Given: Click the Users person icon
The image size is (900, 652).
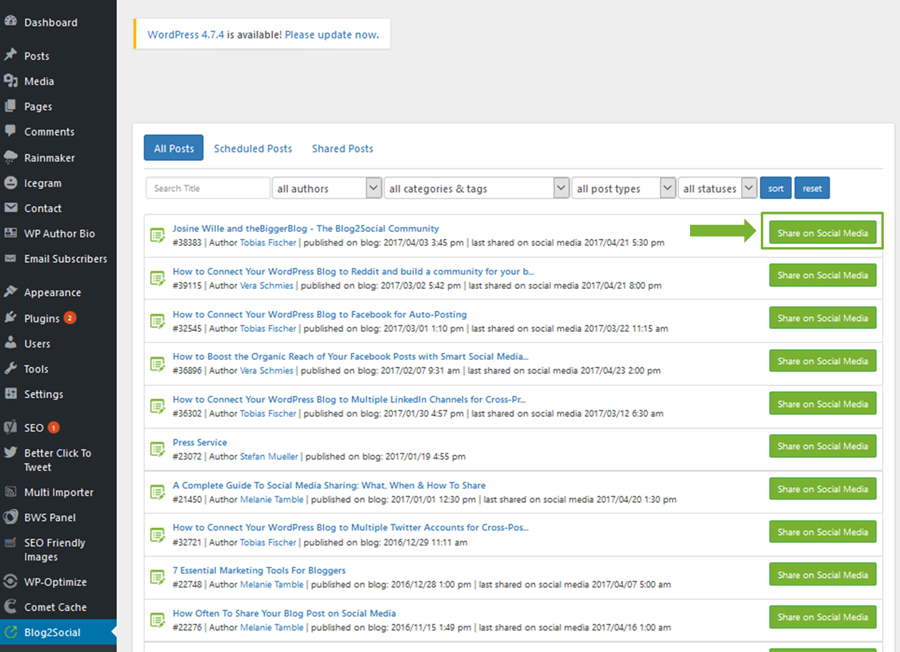Looking at the screenshot, I should click(x=10, y=343).
